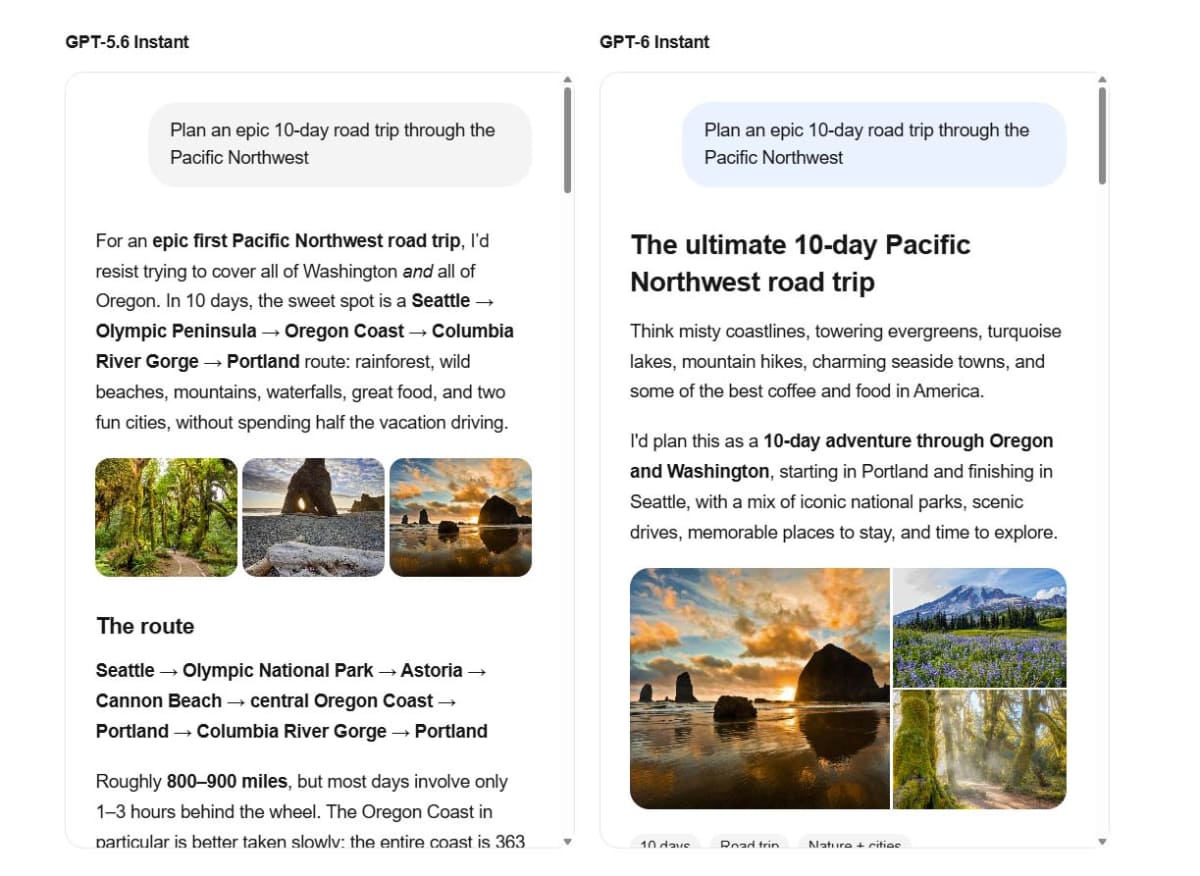
Task: Open the sea arch rock beach photo
Action: click(x=313, y=518)
